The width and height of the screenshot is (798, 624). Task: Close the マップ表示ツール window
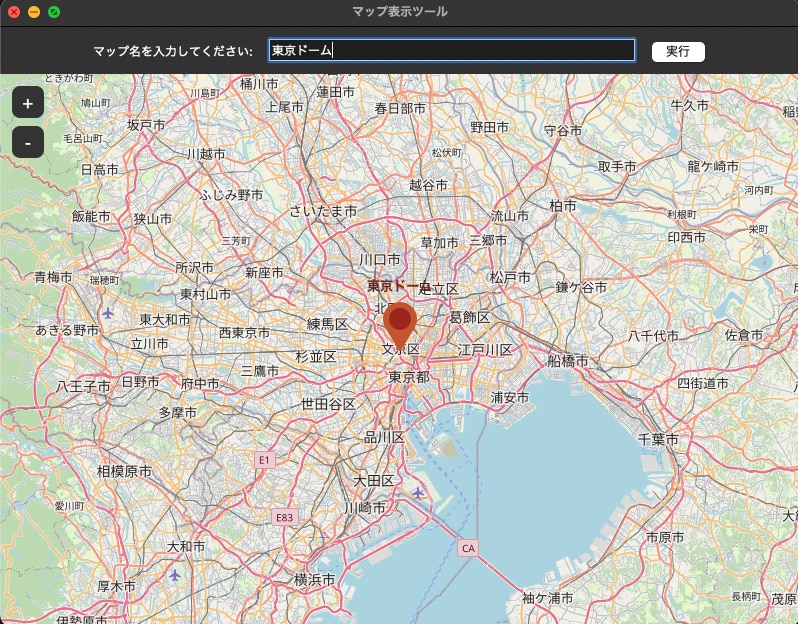point(14,12)
